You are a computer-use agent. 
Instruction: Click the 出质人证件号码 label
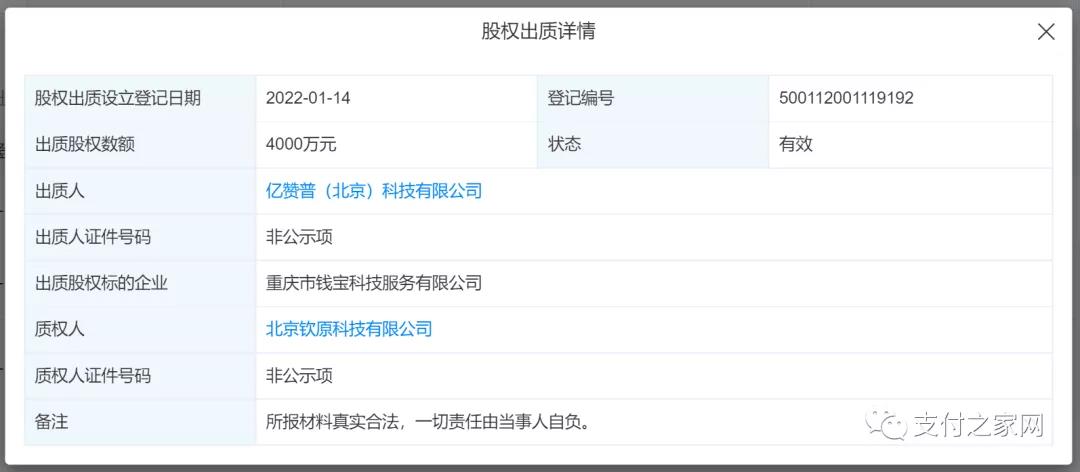pyautogui.click(x=93, y=237)
